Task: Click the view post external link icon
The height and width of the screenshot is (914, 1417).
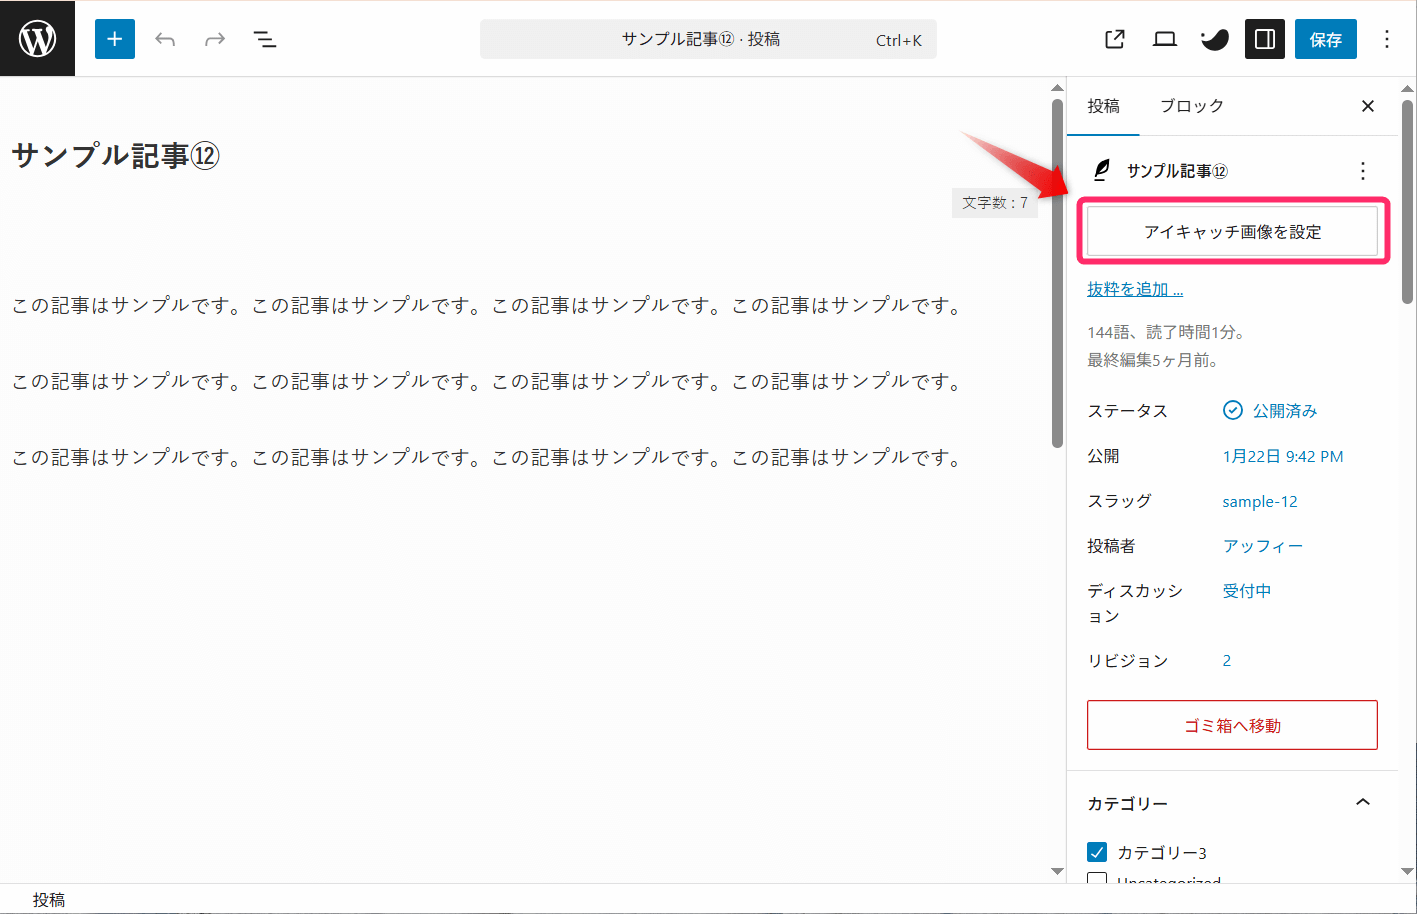Action: tap(1115, 39)
